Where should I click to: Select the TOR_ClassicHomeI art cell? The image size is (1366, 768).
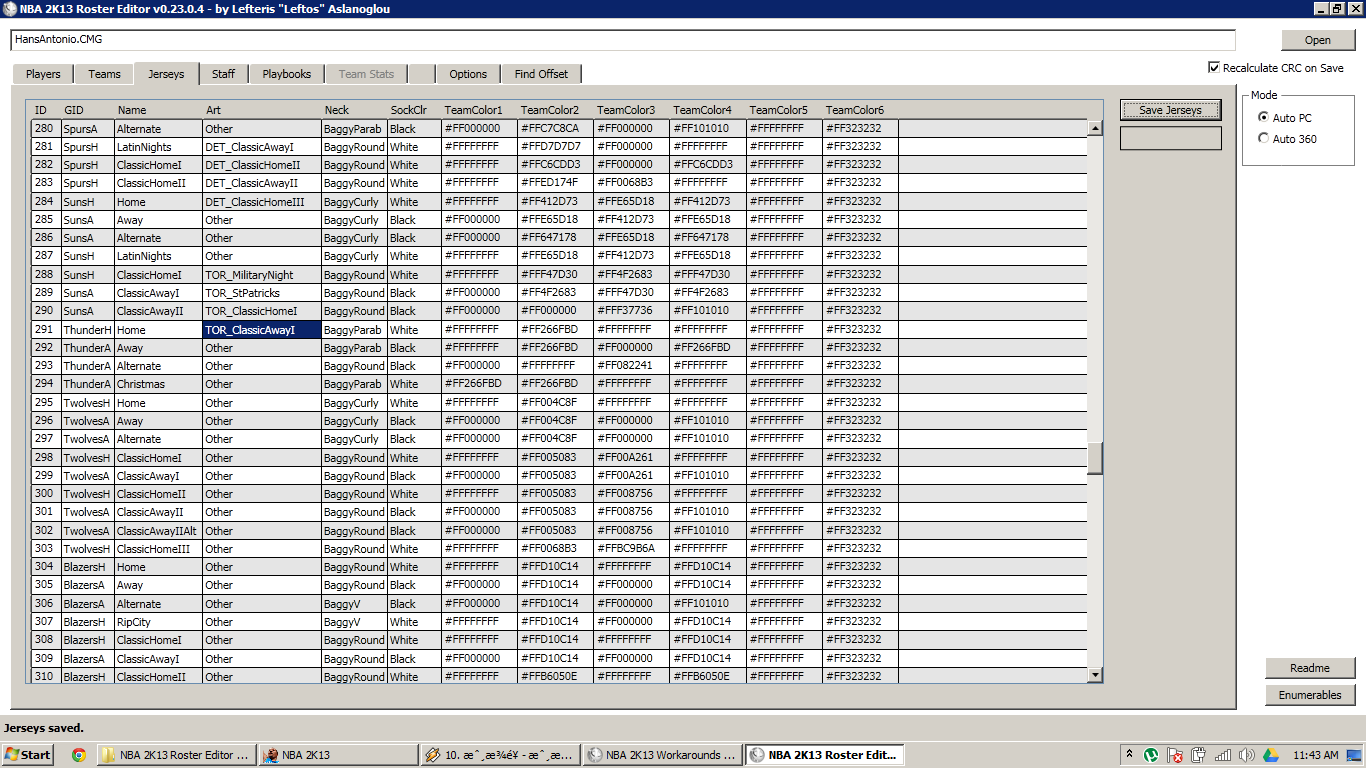[x=262, y=311]
